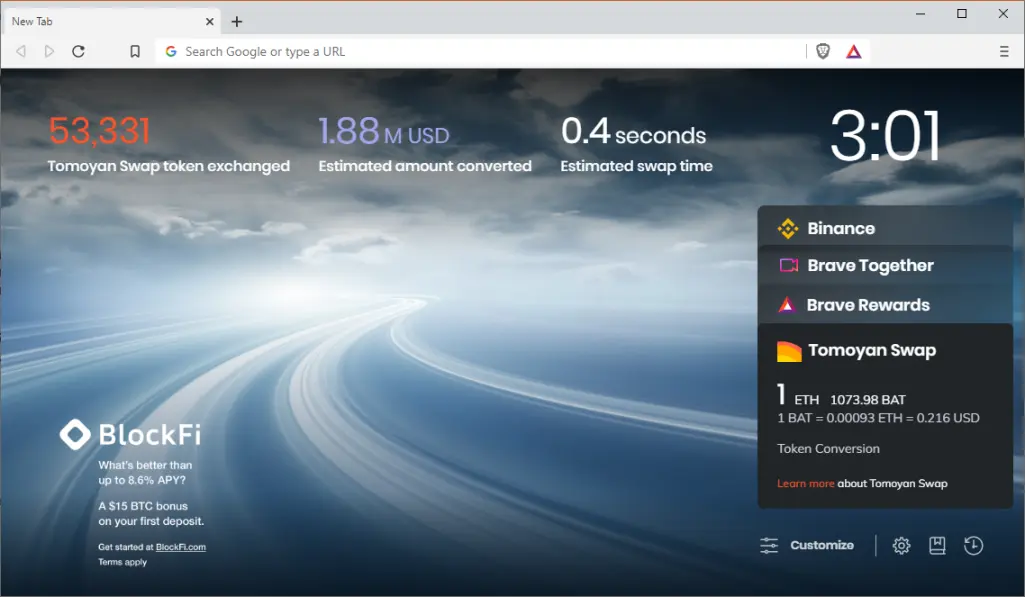This screenshot has height=597, width=1025.
Task: Expand the Binance widget
Action: pyautogui.click(x=885, y=226)
